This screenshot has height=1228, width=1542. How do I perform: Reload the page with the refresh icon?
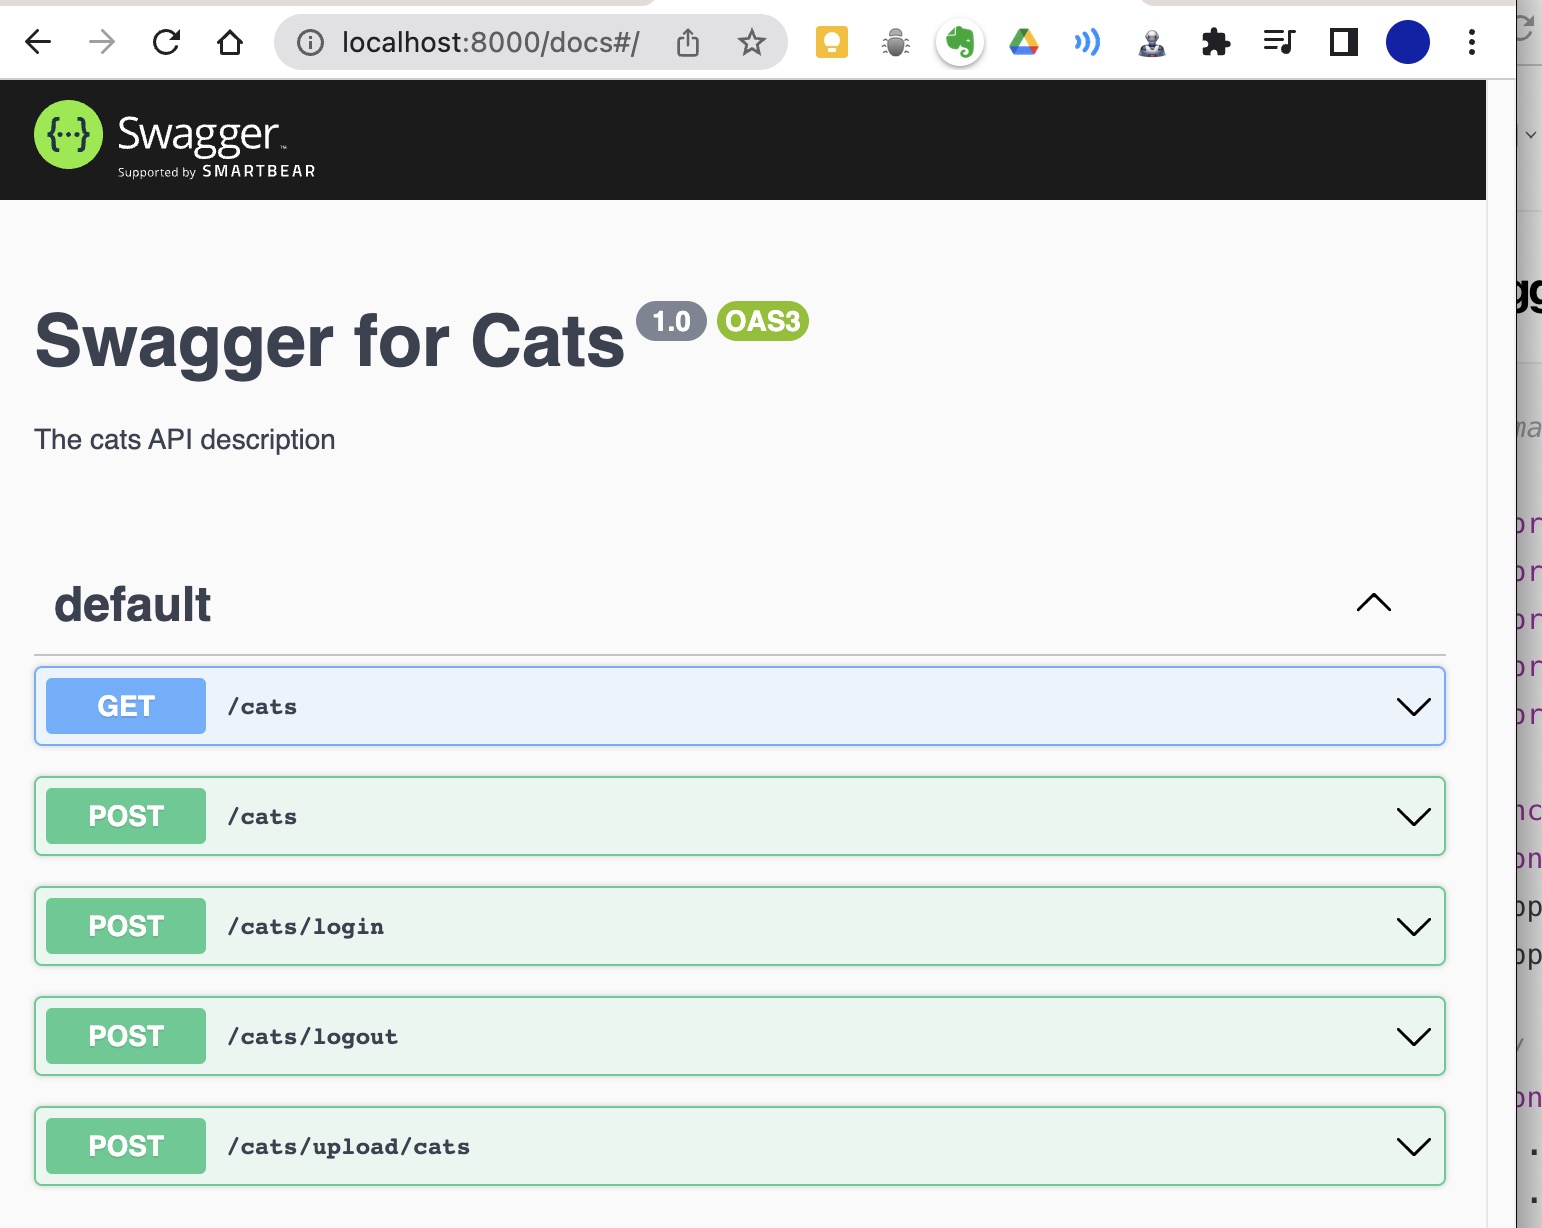point(166,42)
